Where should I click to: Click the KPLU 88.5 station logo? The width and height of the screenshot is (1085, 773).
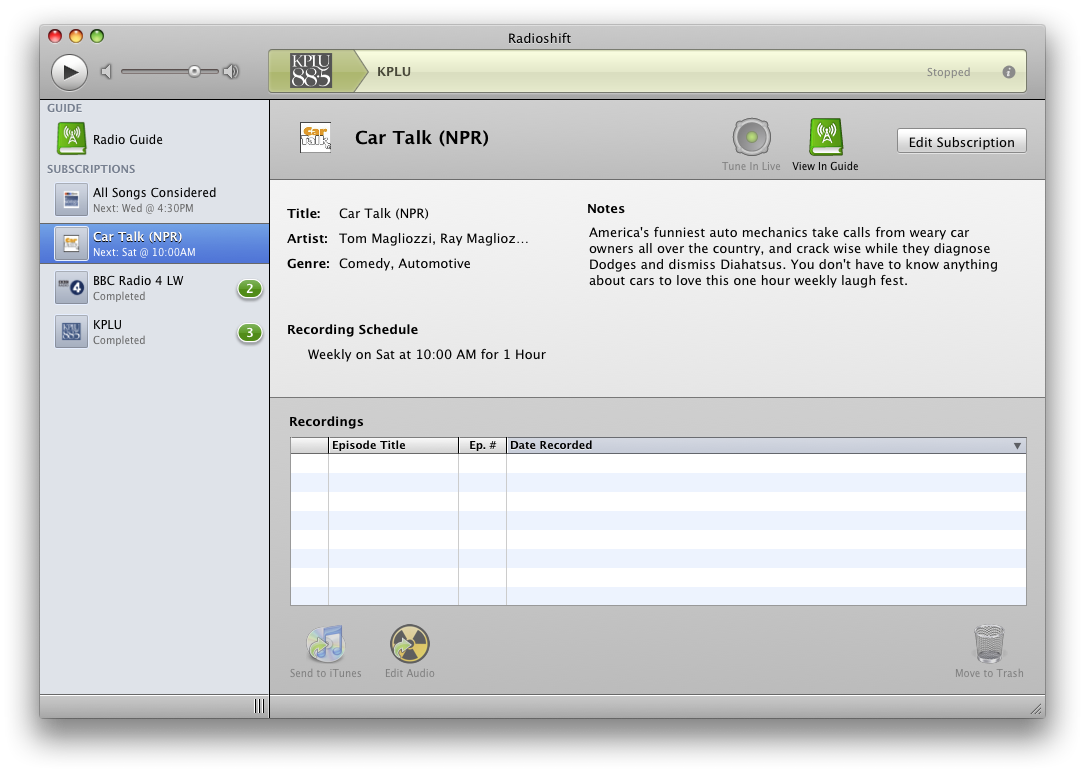310,71
